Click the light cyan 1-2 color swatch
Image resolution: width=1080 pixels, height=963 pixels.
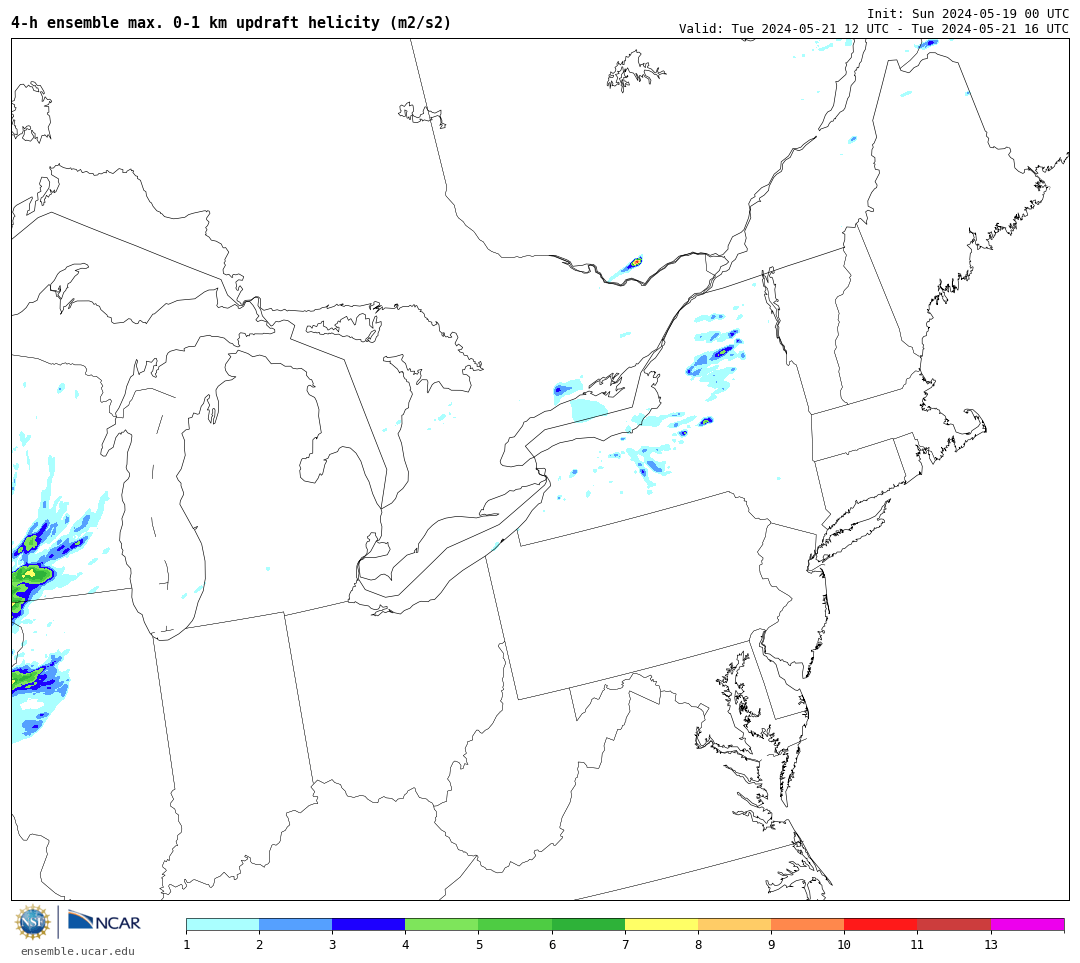[x=222, y=924]
